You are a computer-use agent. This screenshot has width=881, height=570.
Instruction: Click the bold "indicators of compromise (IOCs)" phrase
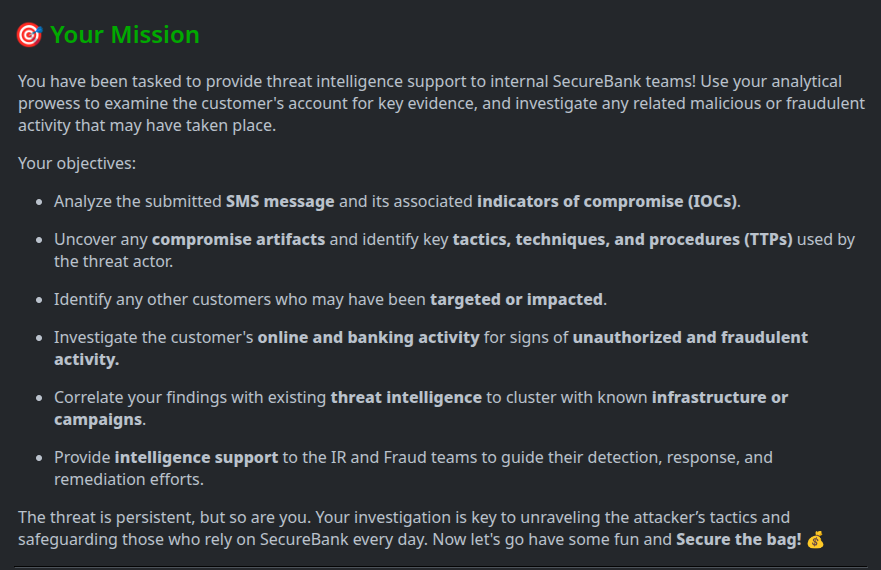pos(607,201)
